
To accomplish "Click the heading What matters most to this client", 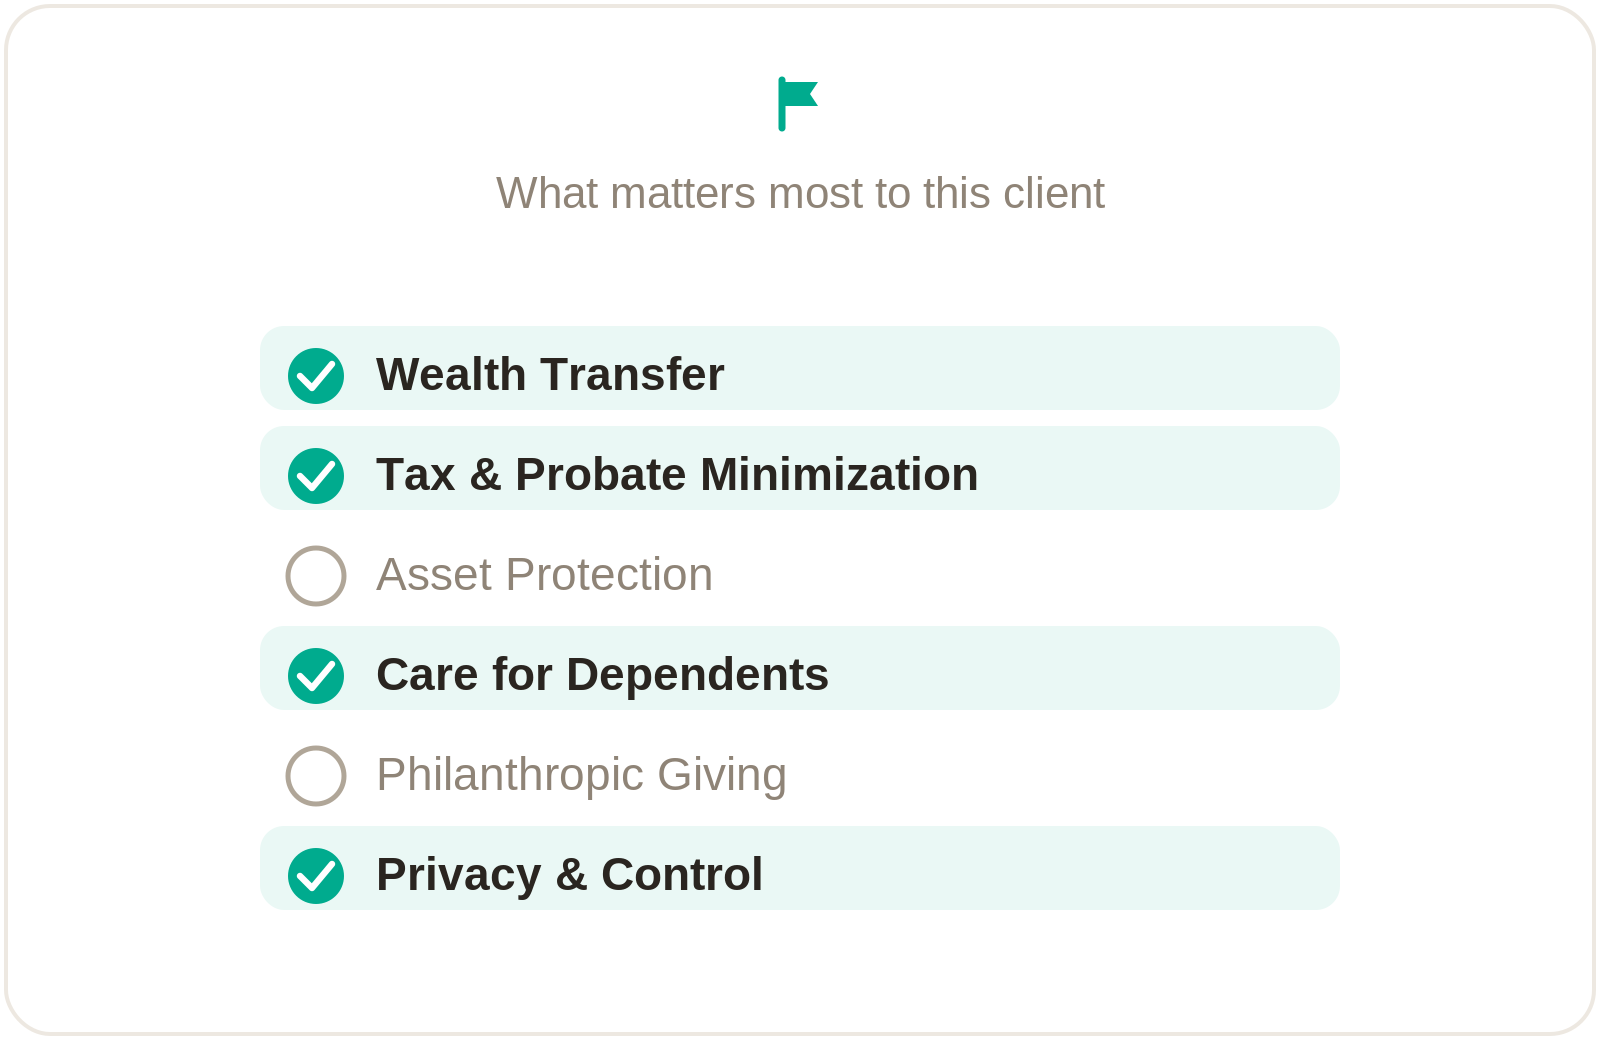I will pyautogui.click(x=800, y=193).
